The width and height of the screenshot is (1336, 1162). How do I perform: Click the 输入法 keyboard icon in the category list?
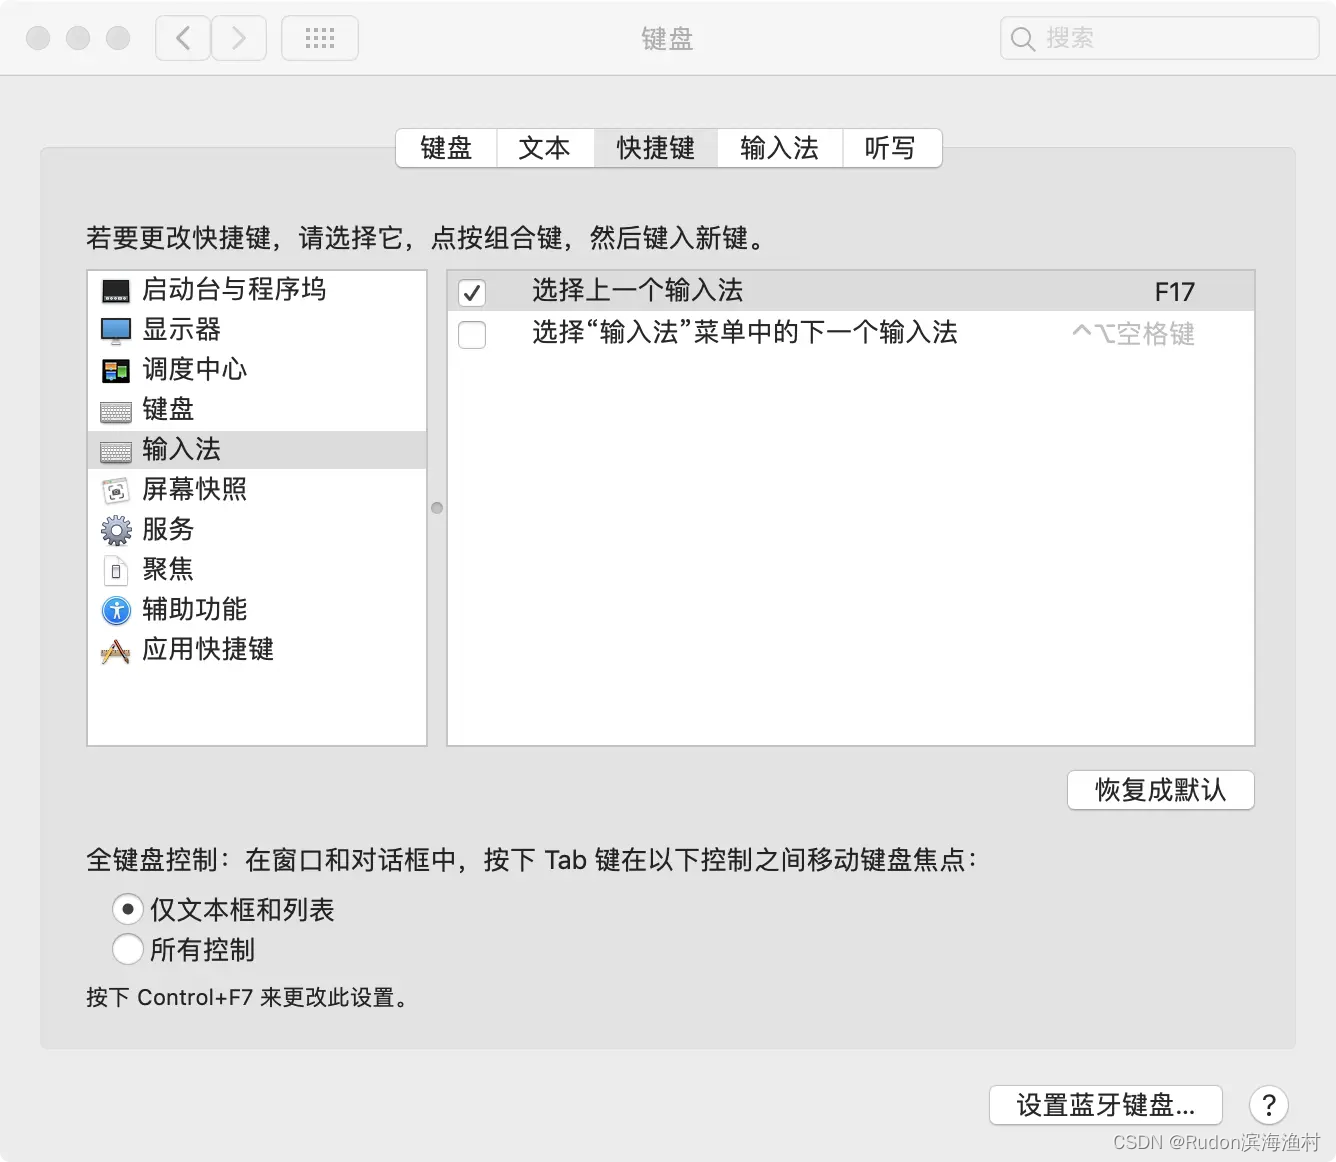pos(116,451)
